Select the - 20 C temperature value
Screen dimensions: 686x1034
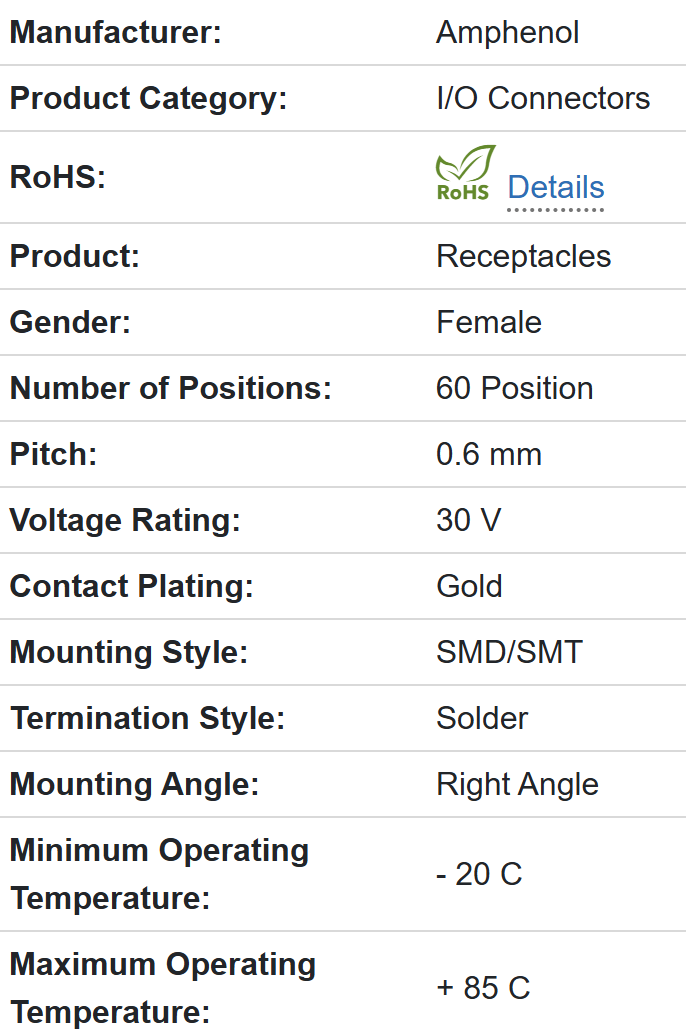(479, 875)
